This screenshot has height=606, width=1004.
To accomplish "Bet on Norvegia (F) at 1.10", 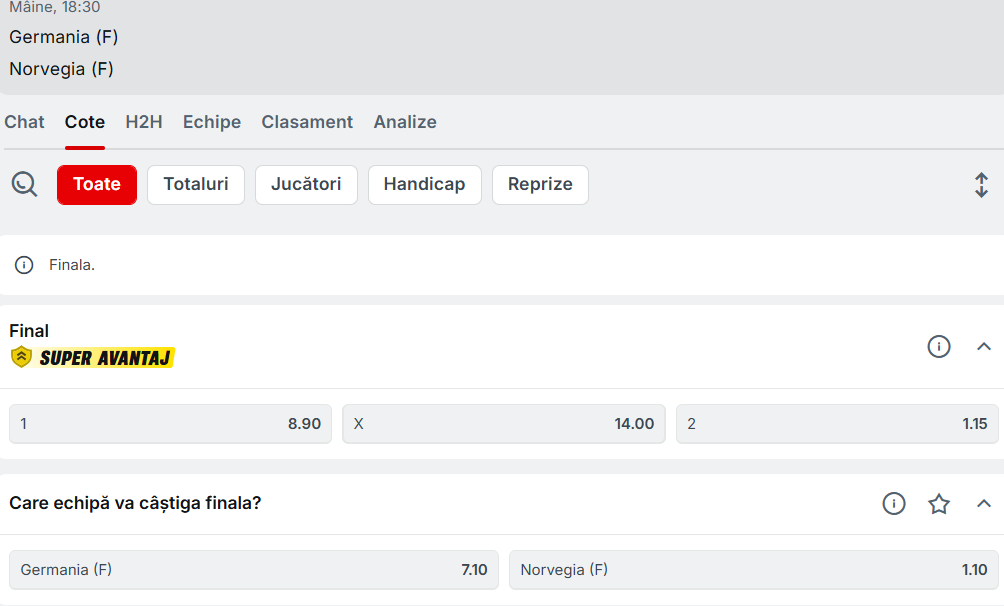I will tap(753, 570).
